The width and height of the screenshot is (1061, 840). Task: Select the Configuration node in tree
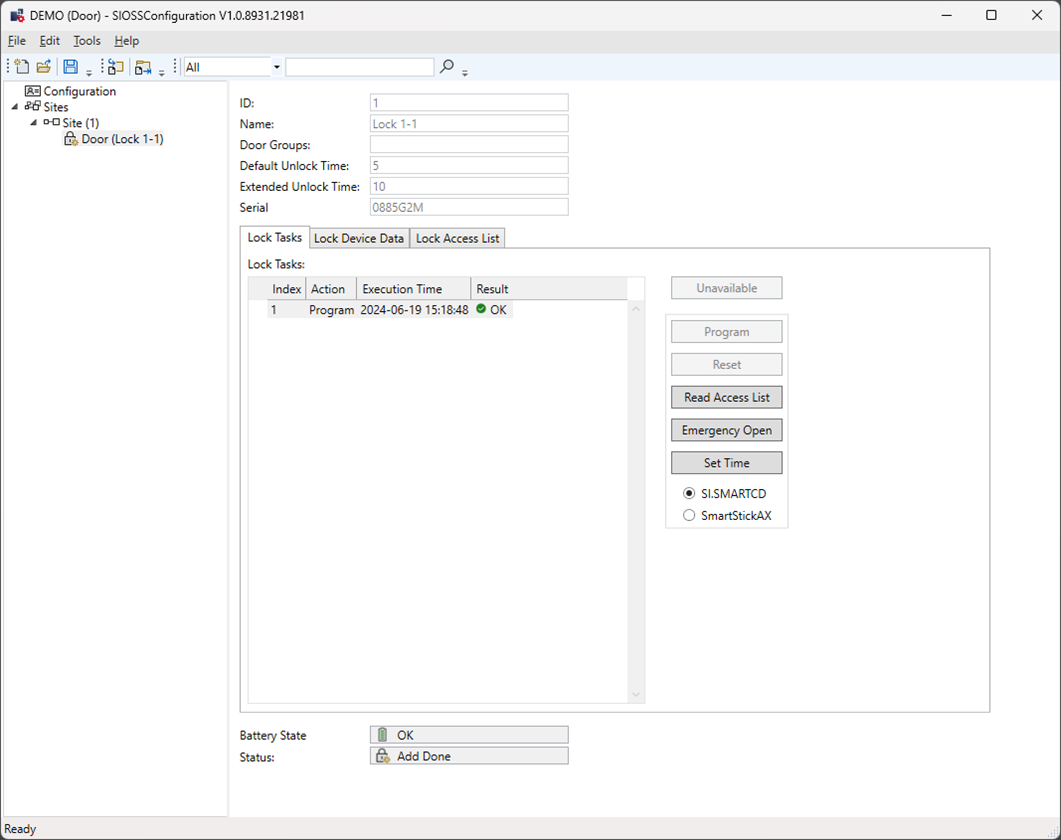pyautogui.click(x=79, y=91)
